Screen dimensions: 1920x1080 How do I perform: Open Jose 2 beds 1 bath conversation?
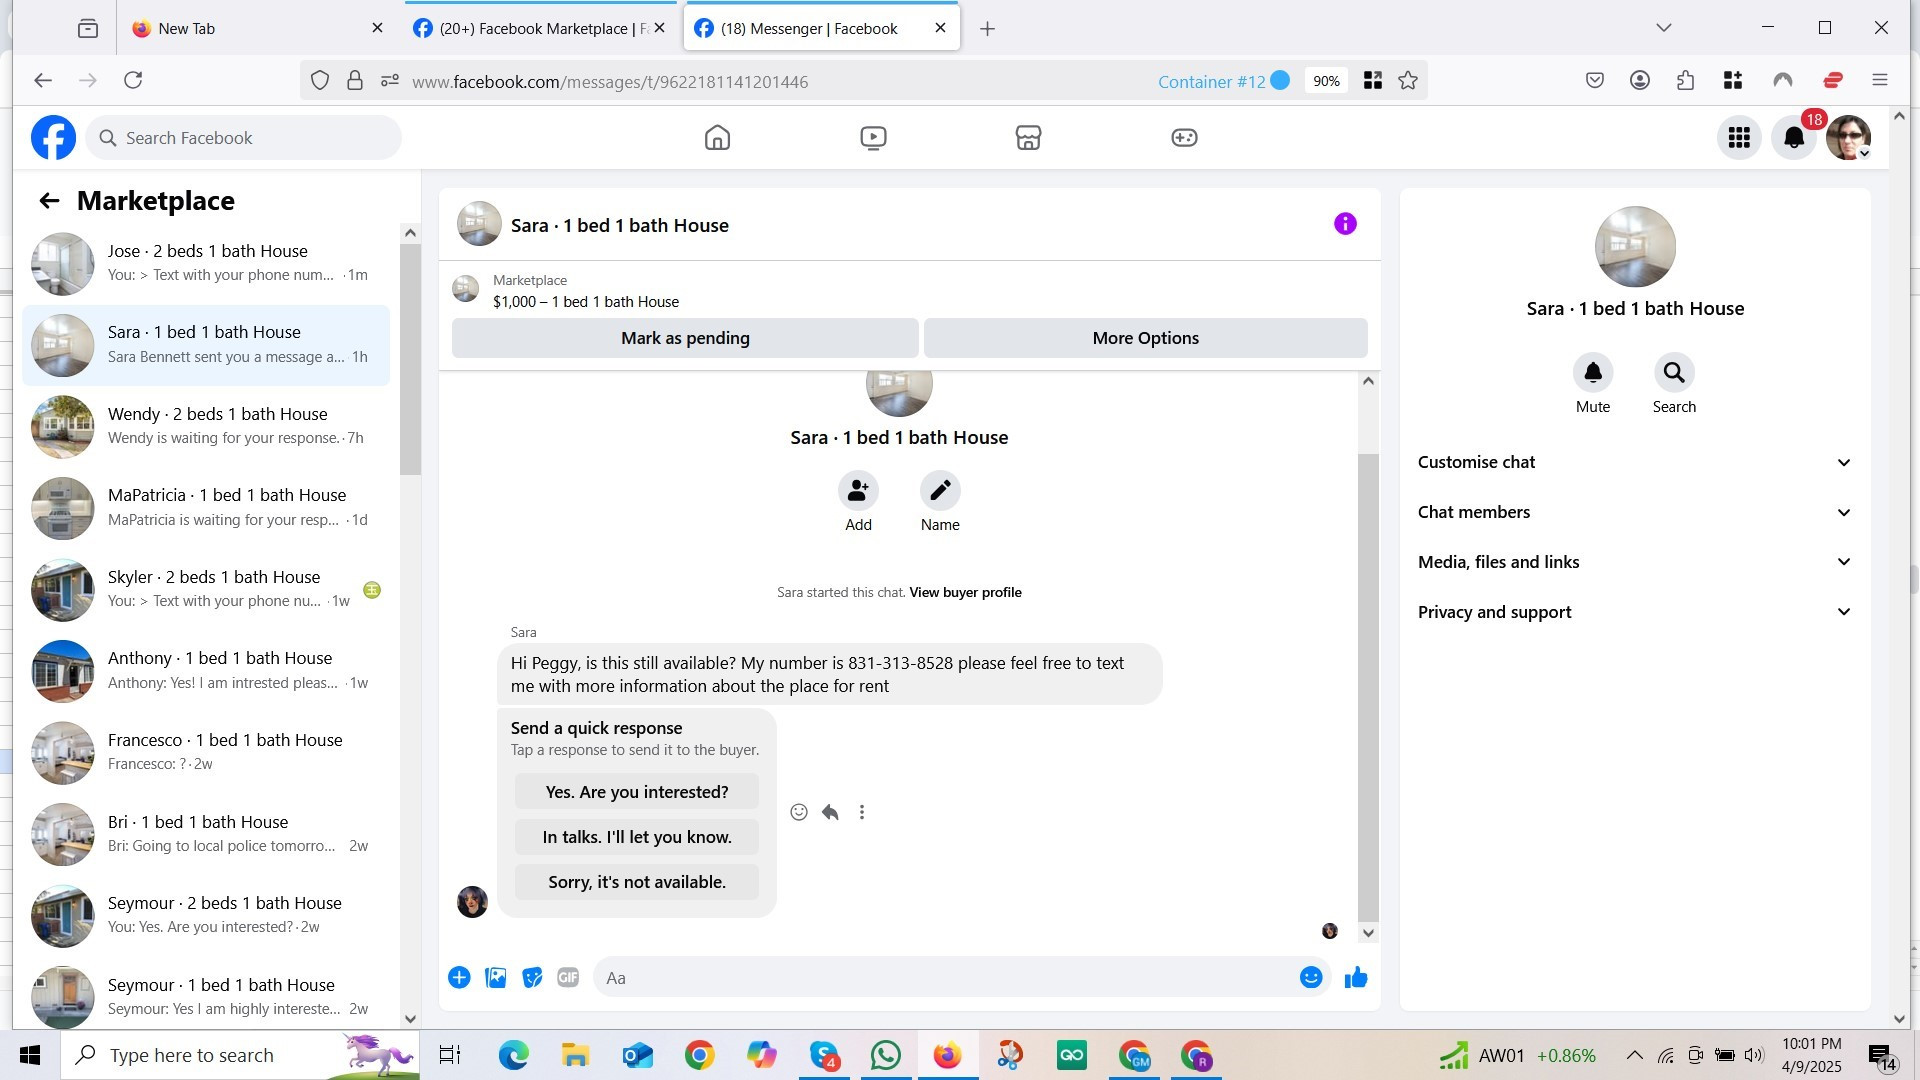click(x=206, y=264)
